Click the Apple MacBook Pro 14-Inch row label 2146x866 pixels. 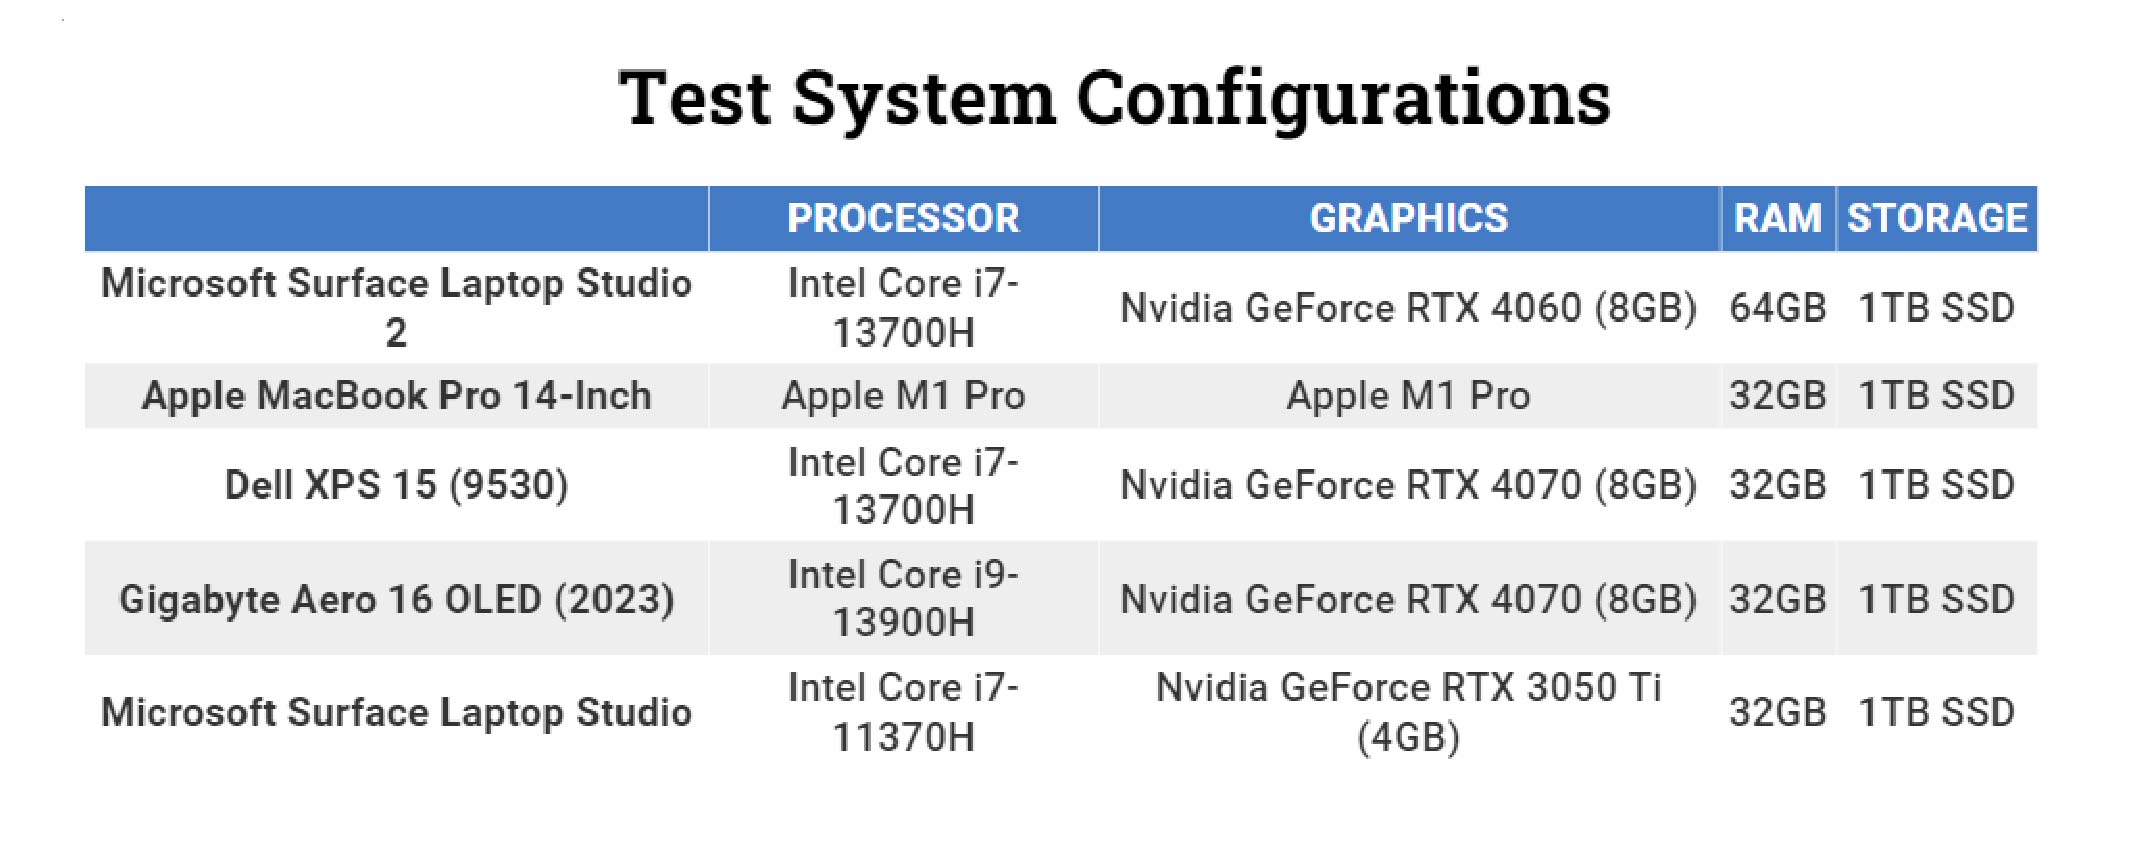pos(396,396)
